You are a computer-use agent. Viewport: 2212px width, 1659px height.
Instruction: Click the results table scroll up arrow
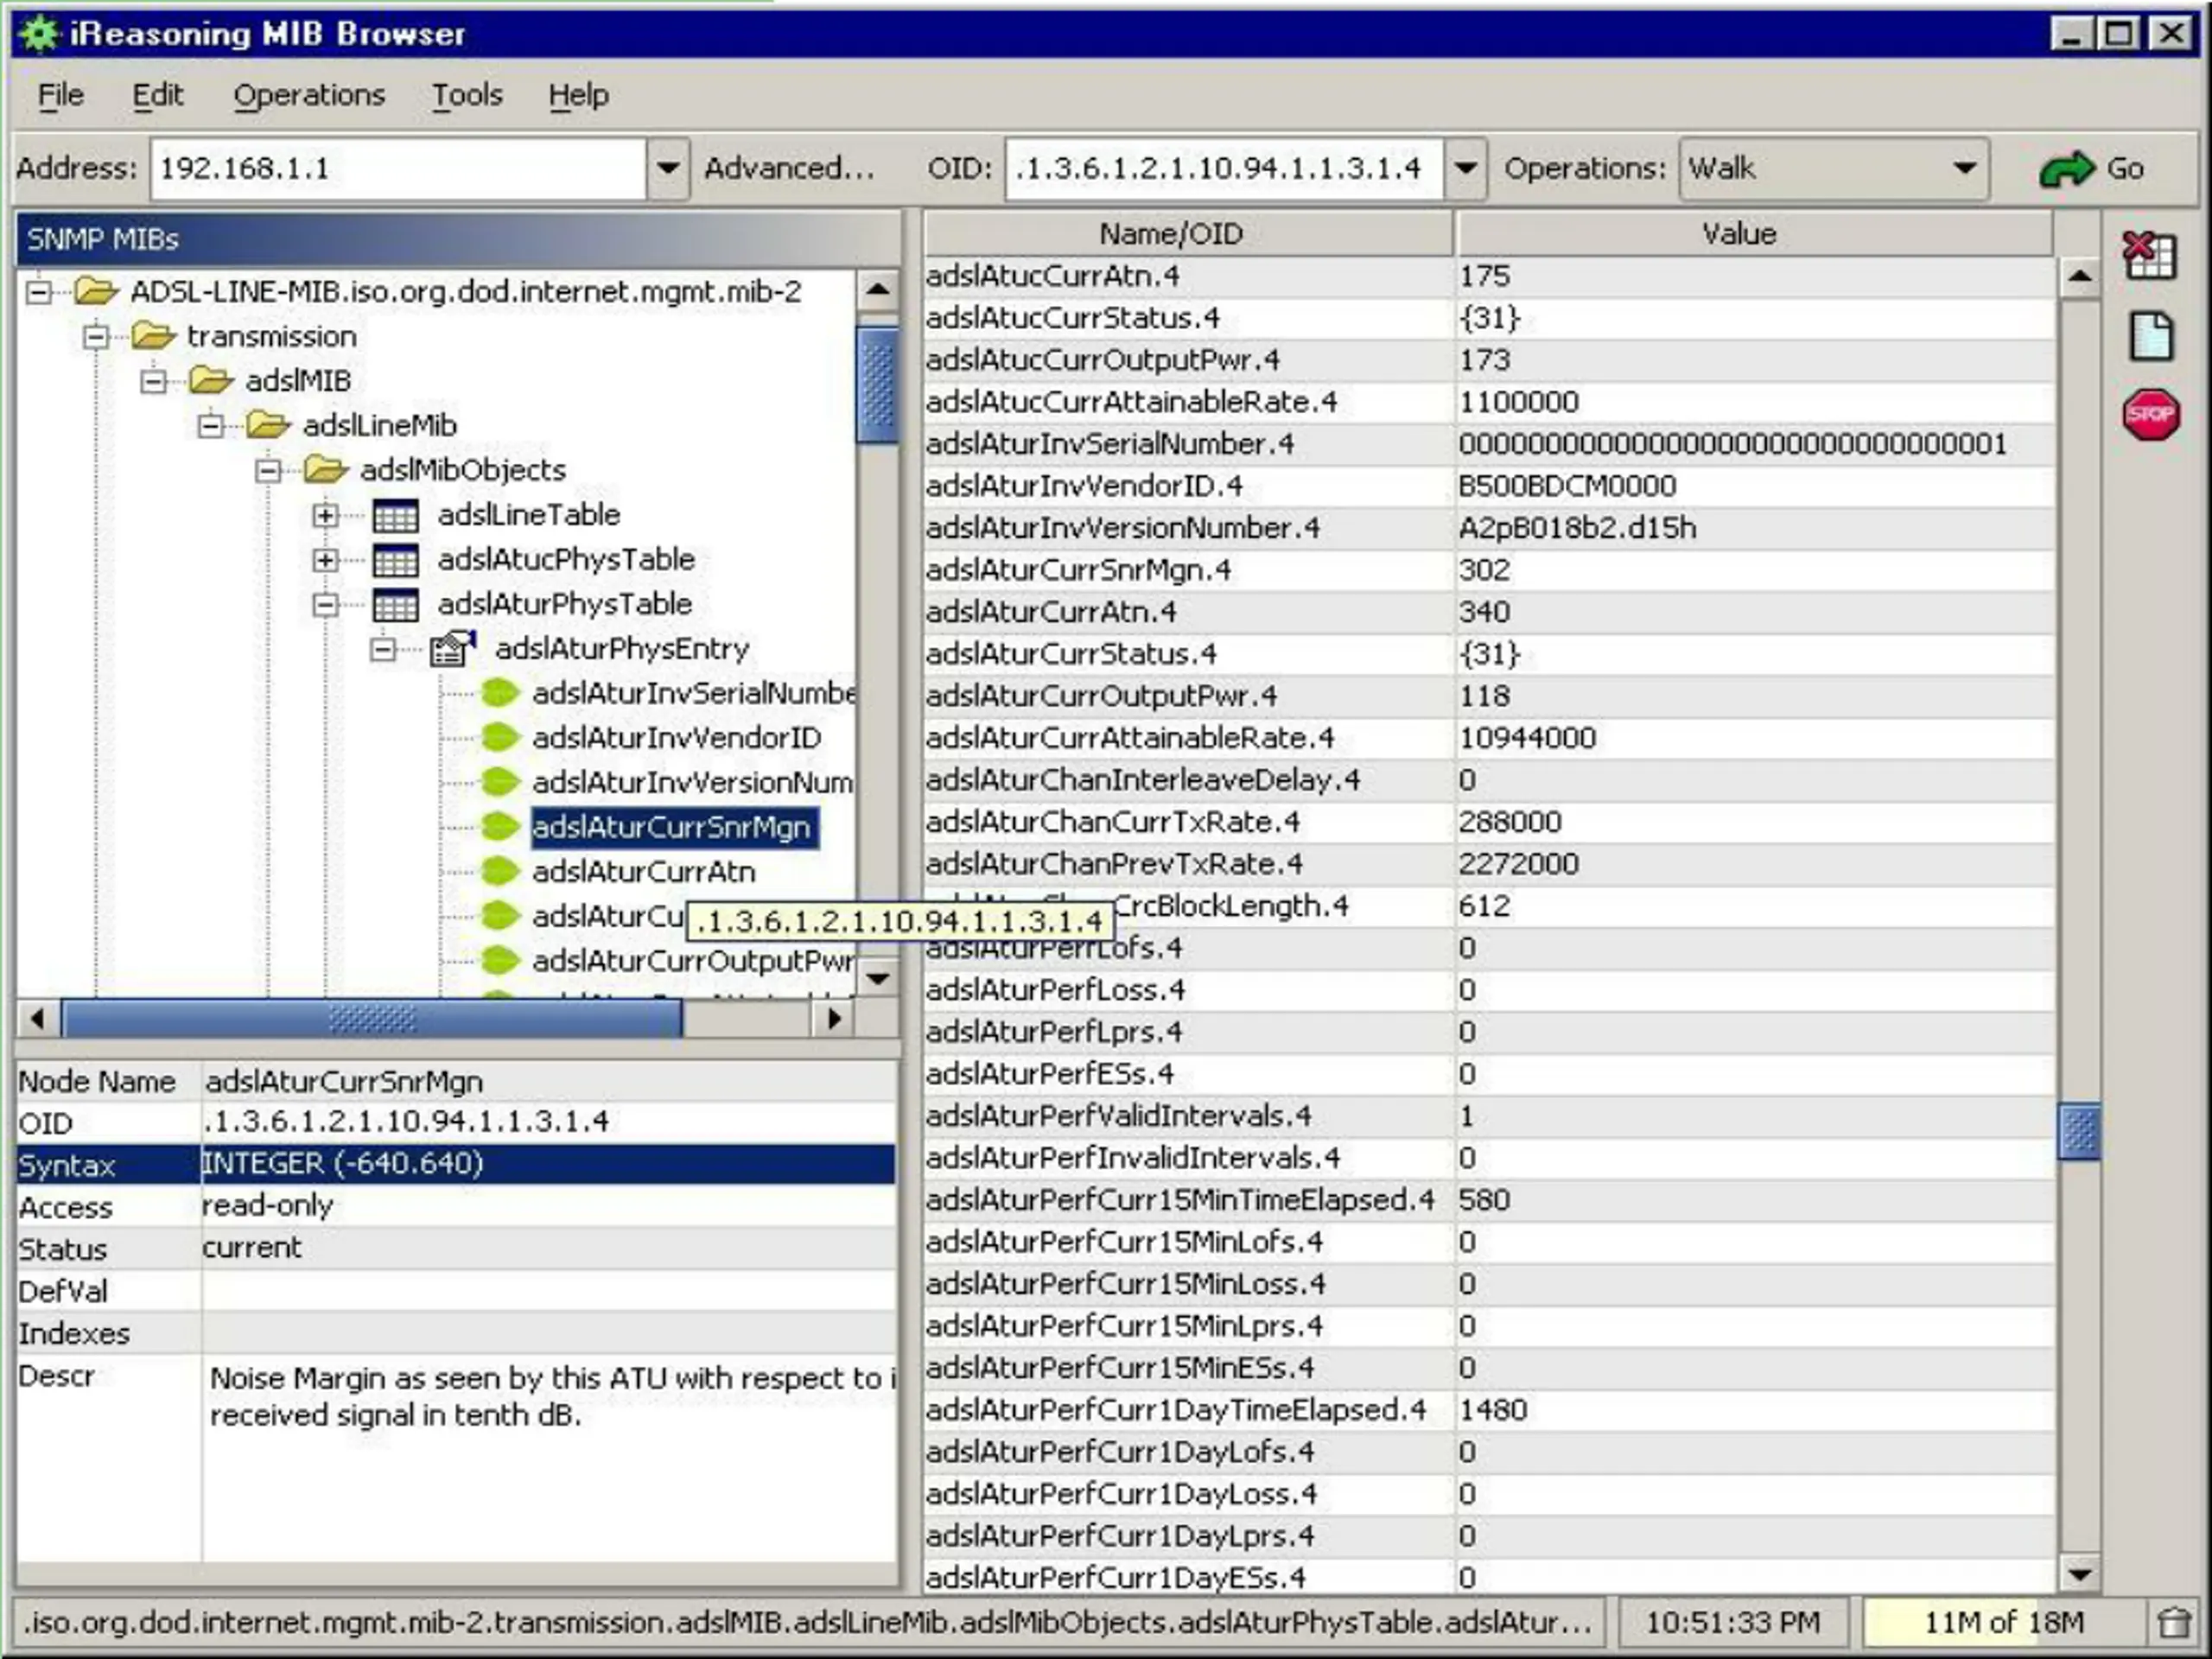pyautogui.click(x=2080, y=276)
